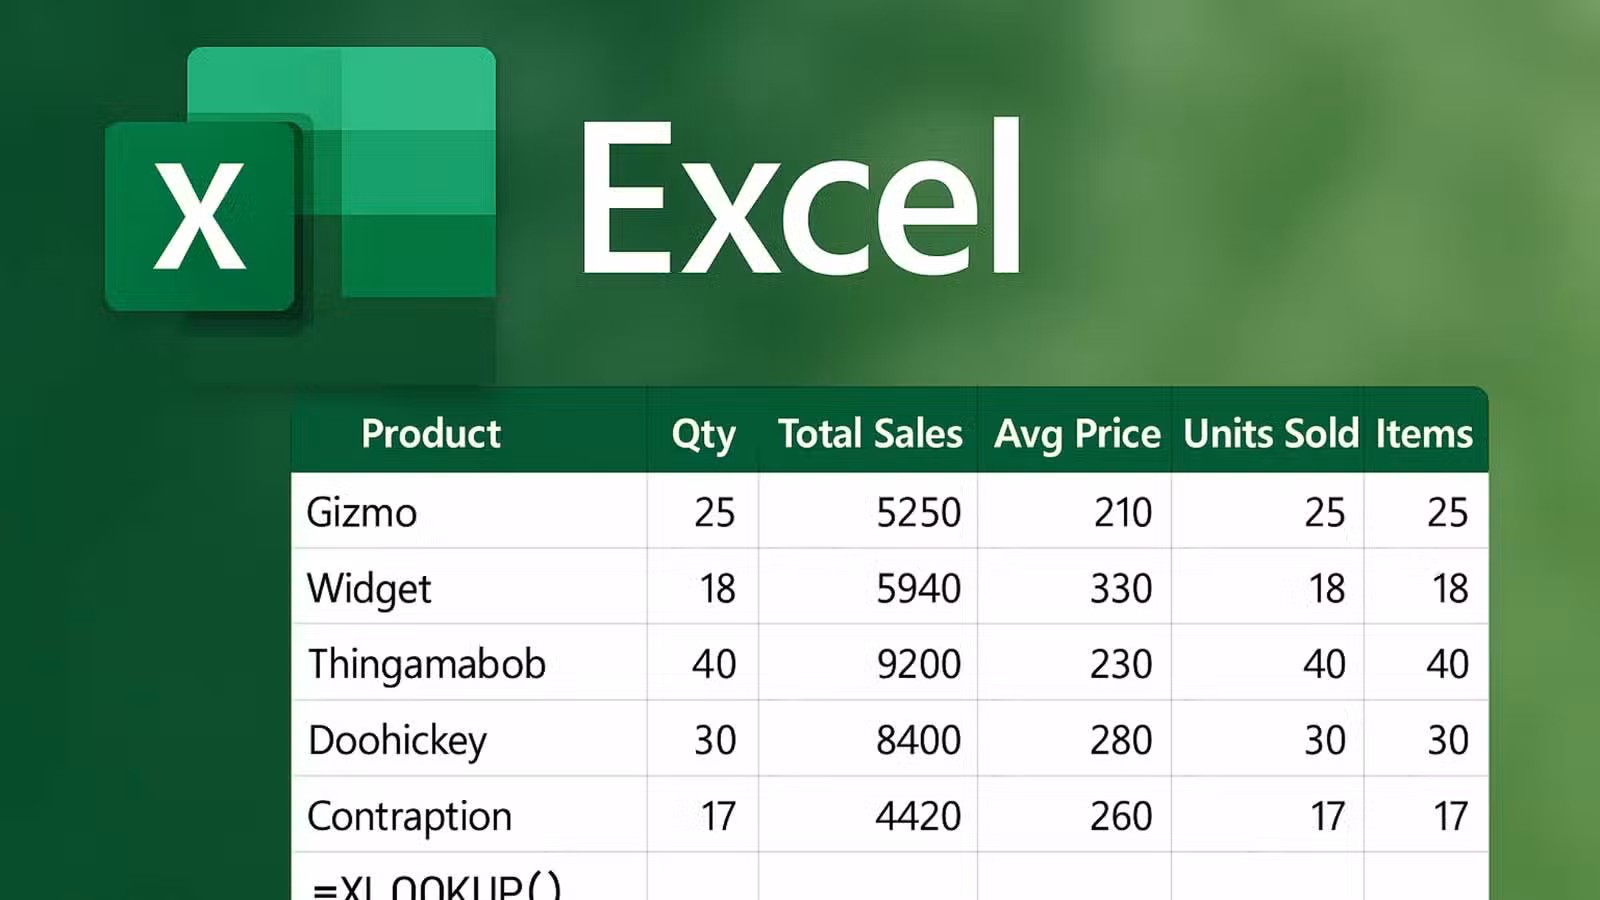Select the Widget product cell
1600x900 pixels.
click(x=369, y=588)
